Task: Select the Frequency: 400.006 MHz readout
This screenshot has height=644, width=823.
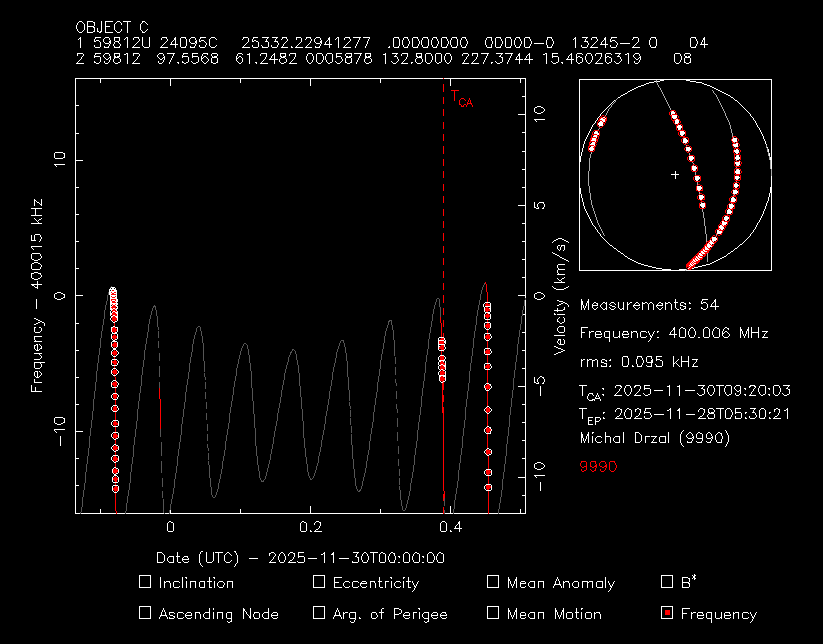Action: [673, 333]
